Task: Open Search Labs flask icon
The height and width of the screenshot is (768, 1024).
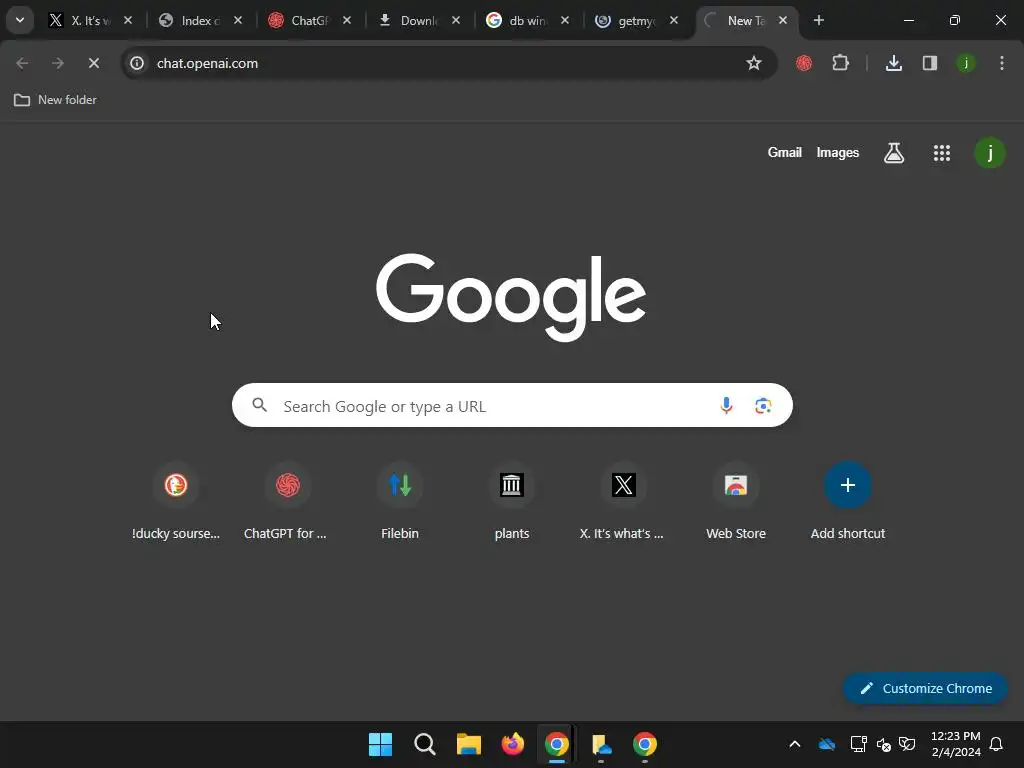Action: [x=894, y=153]
